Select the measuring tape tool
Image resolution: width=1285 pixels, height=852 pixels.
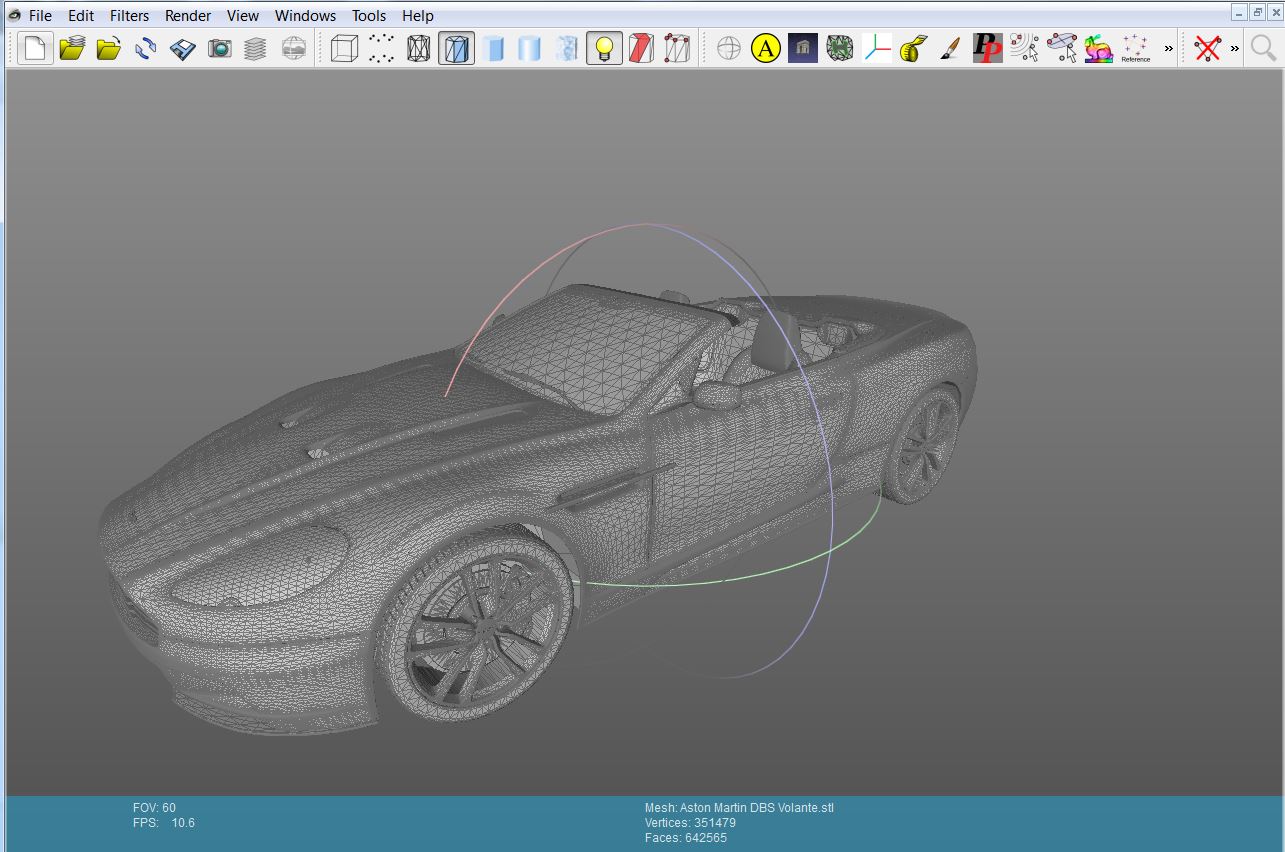pyautogui.click(x=914, y=48)
